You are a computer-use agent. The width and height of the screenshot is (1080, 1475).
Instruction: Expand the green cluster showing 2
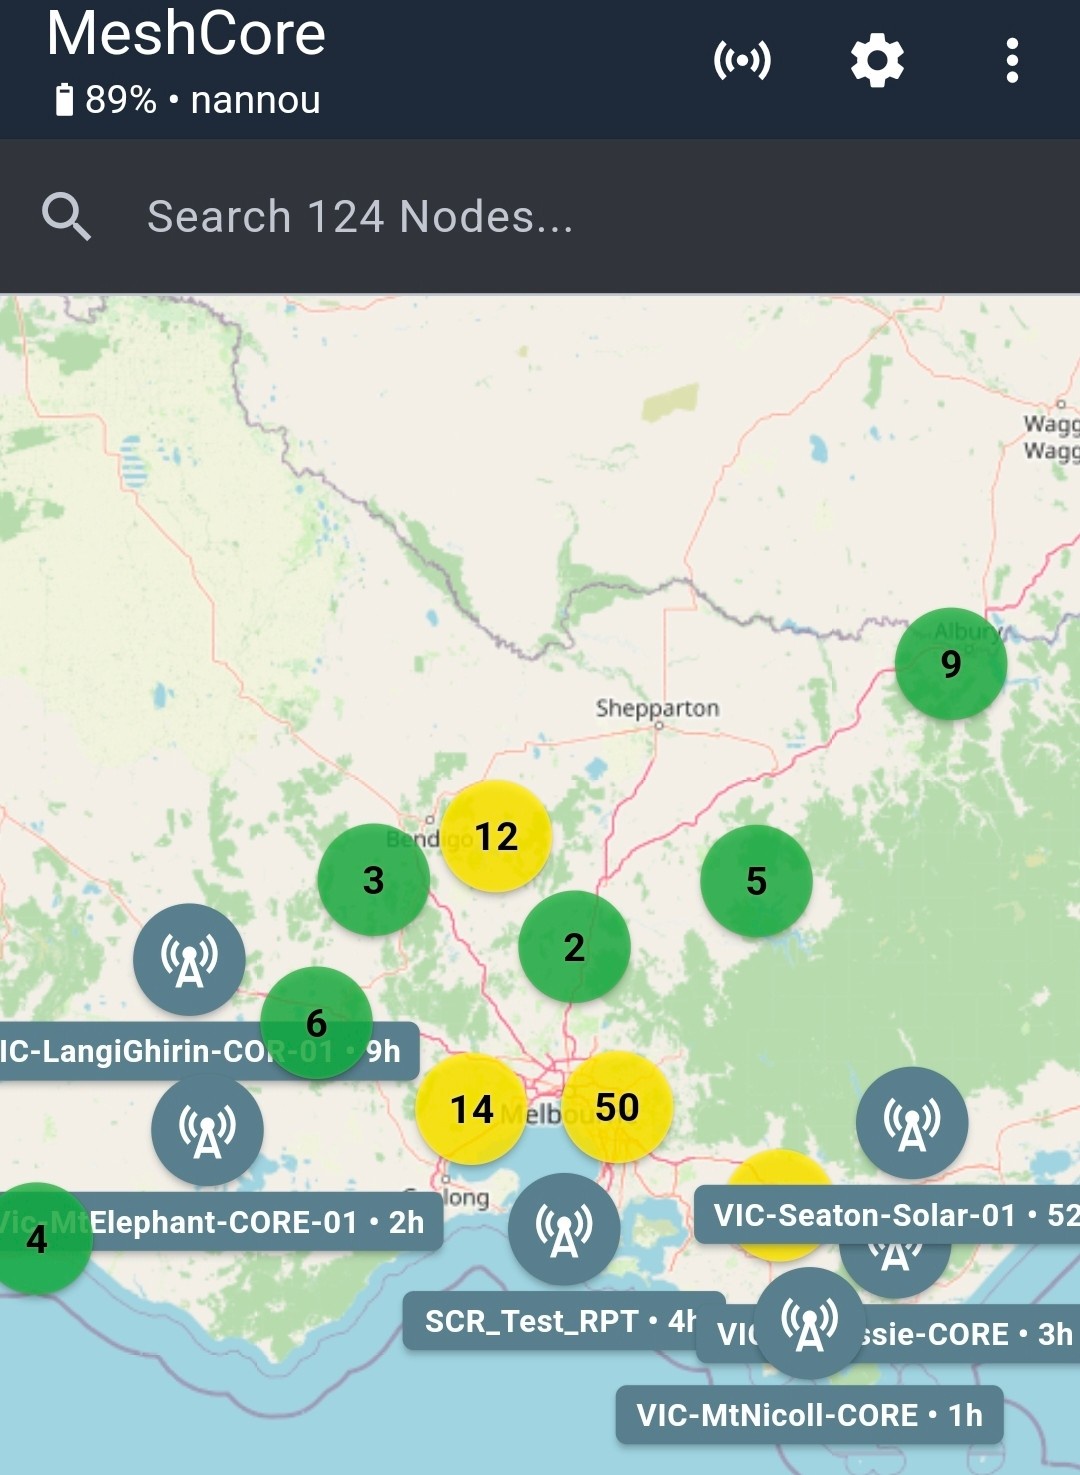tap(574, 947)
